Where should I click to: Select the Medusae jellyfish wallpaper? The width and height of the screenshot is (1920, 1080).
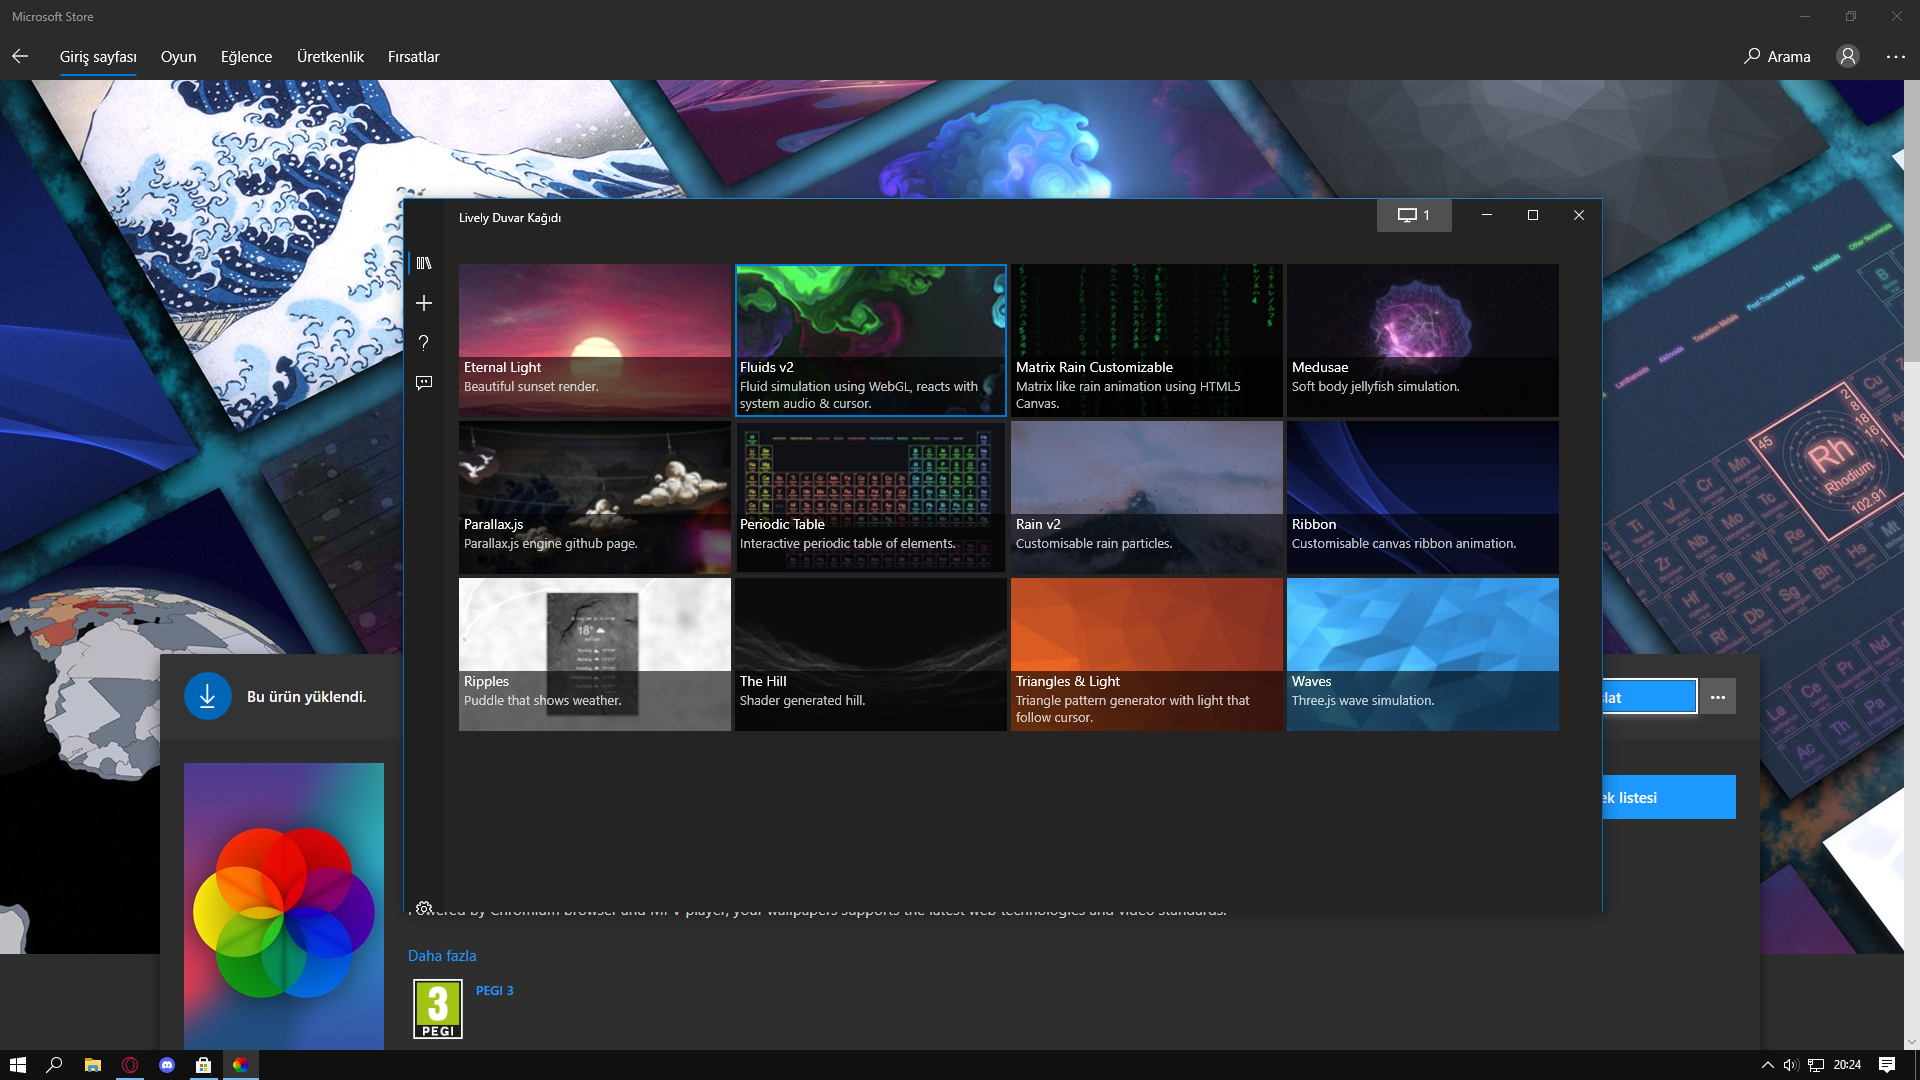pyautogui.click(x=1423, y=340)
